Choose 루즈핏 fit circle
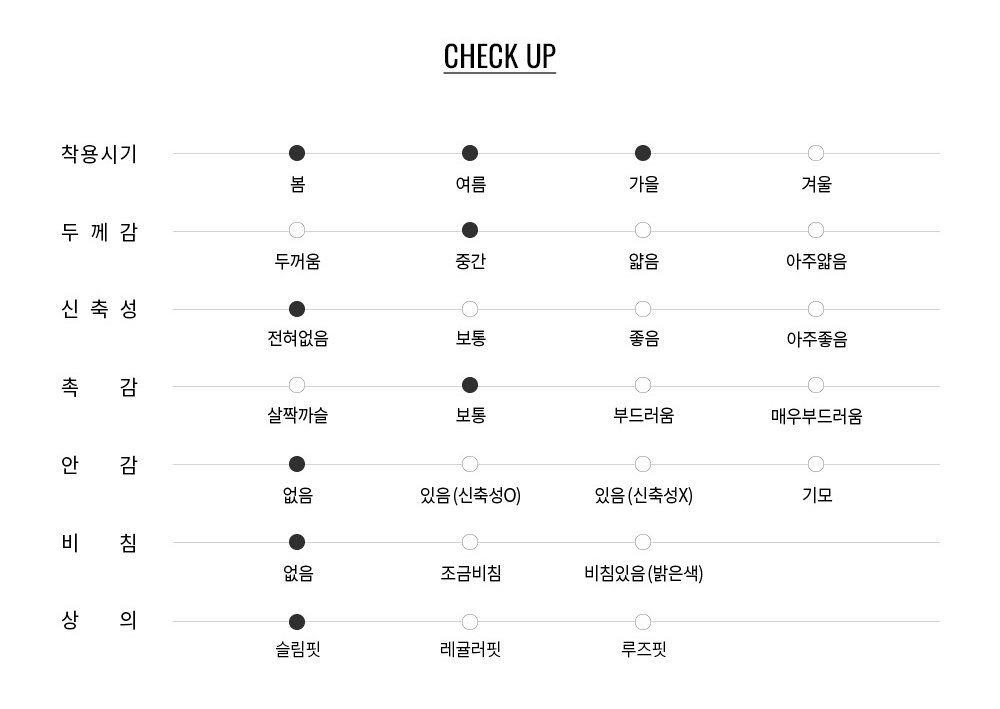 pyautogui.click(x=643, y=622)
